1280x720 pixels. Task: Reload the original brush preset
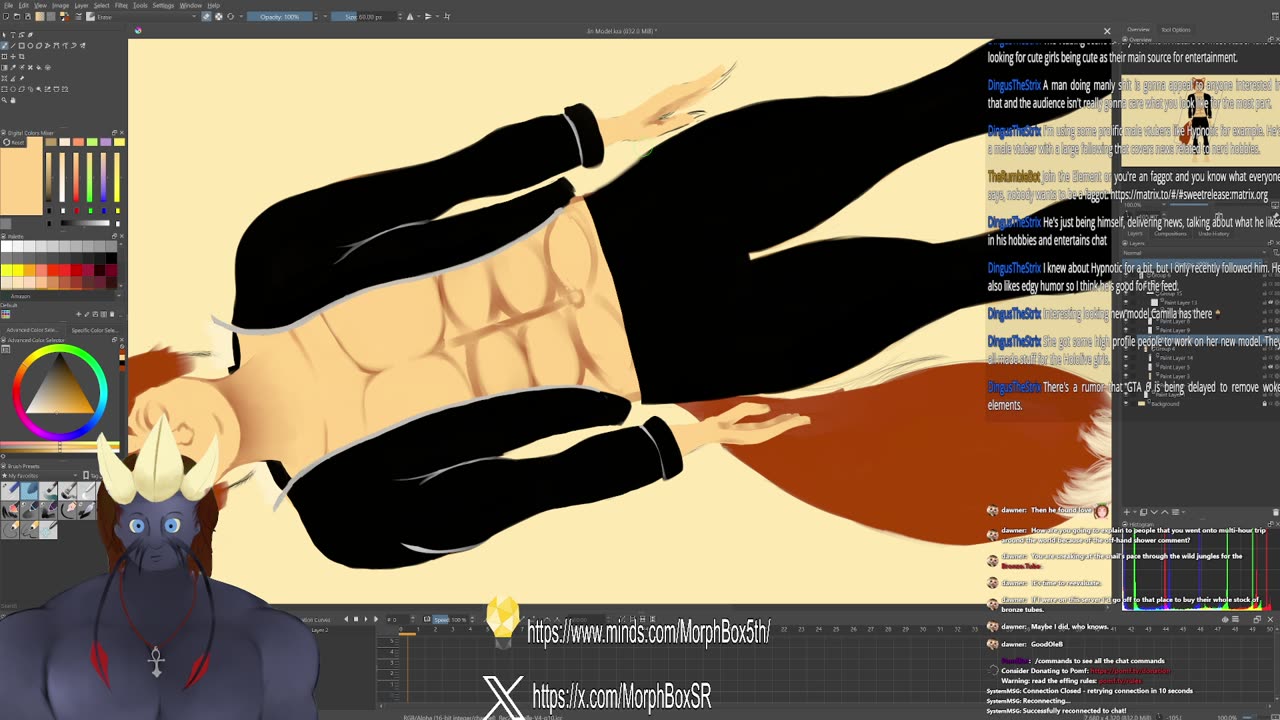tap(231, 17)
